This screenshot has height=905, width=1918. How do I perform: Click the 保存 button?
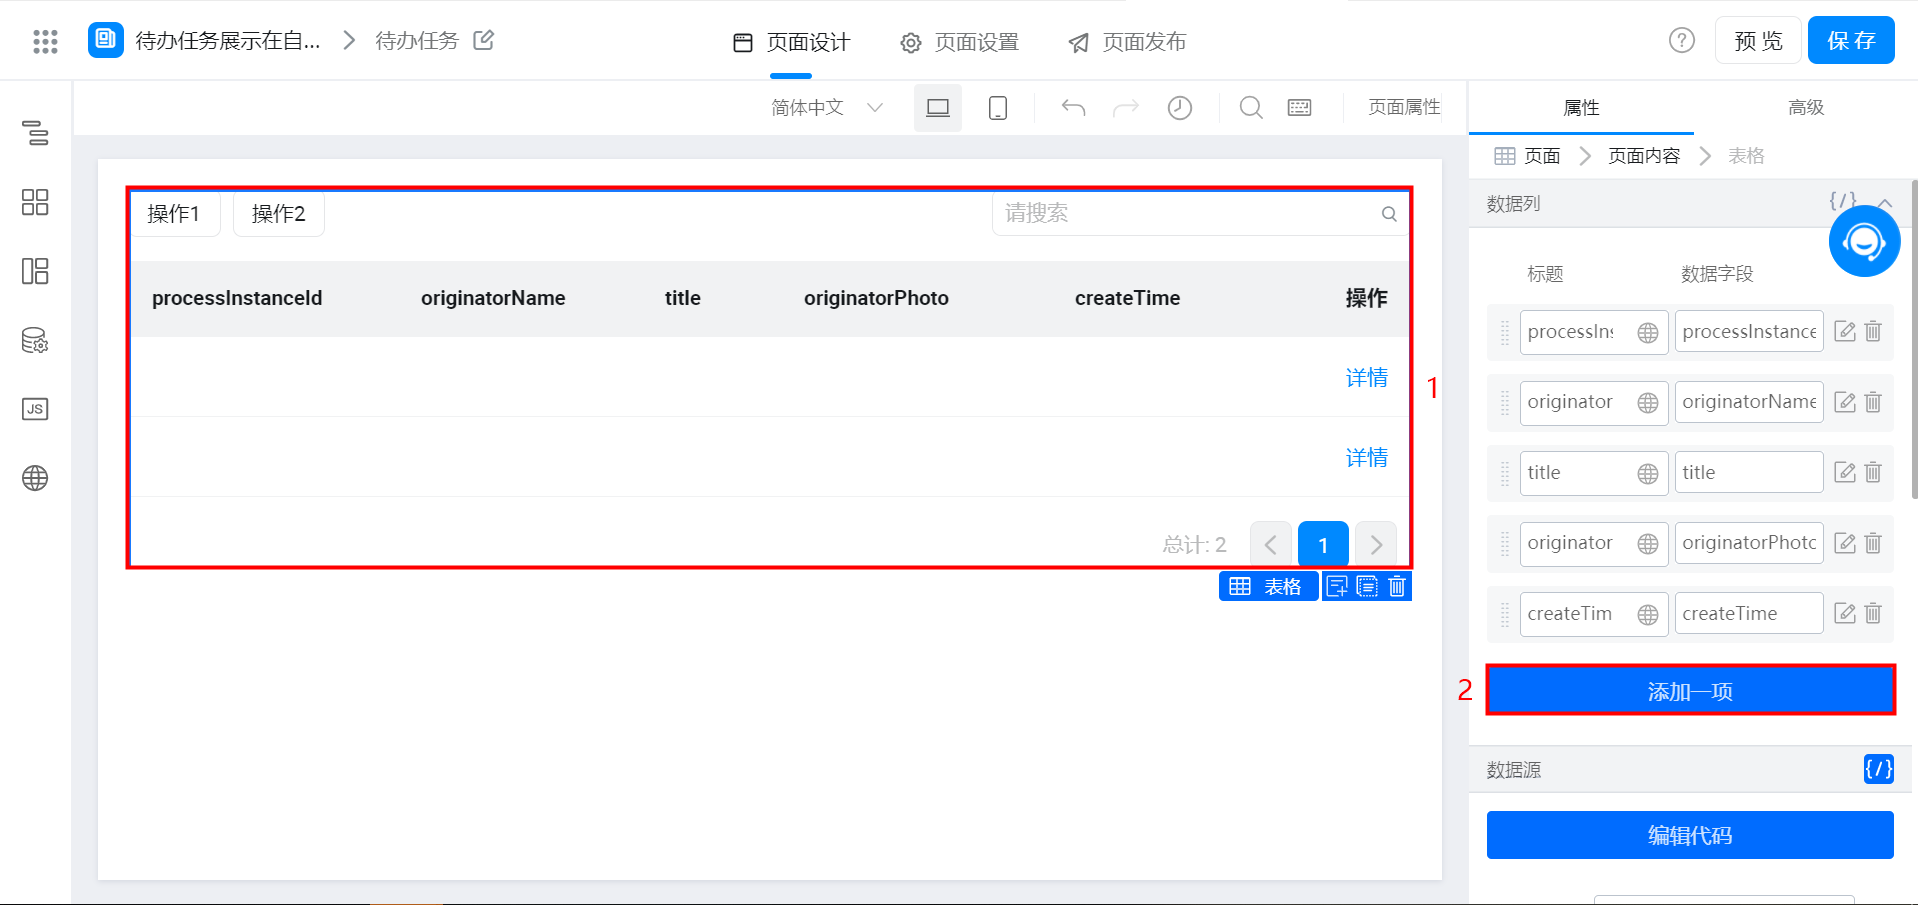click(x=1850, y=41)
